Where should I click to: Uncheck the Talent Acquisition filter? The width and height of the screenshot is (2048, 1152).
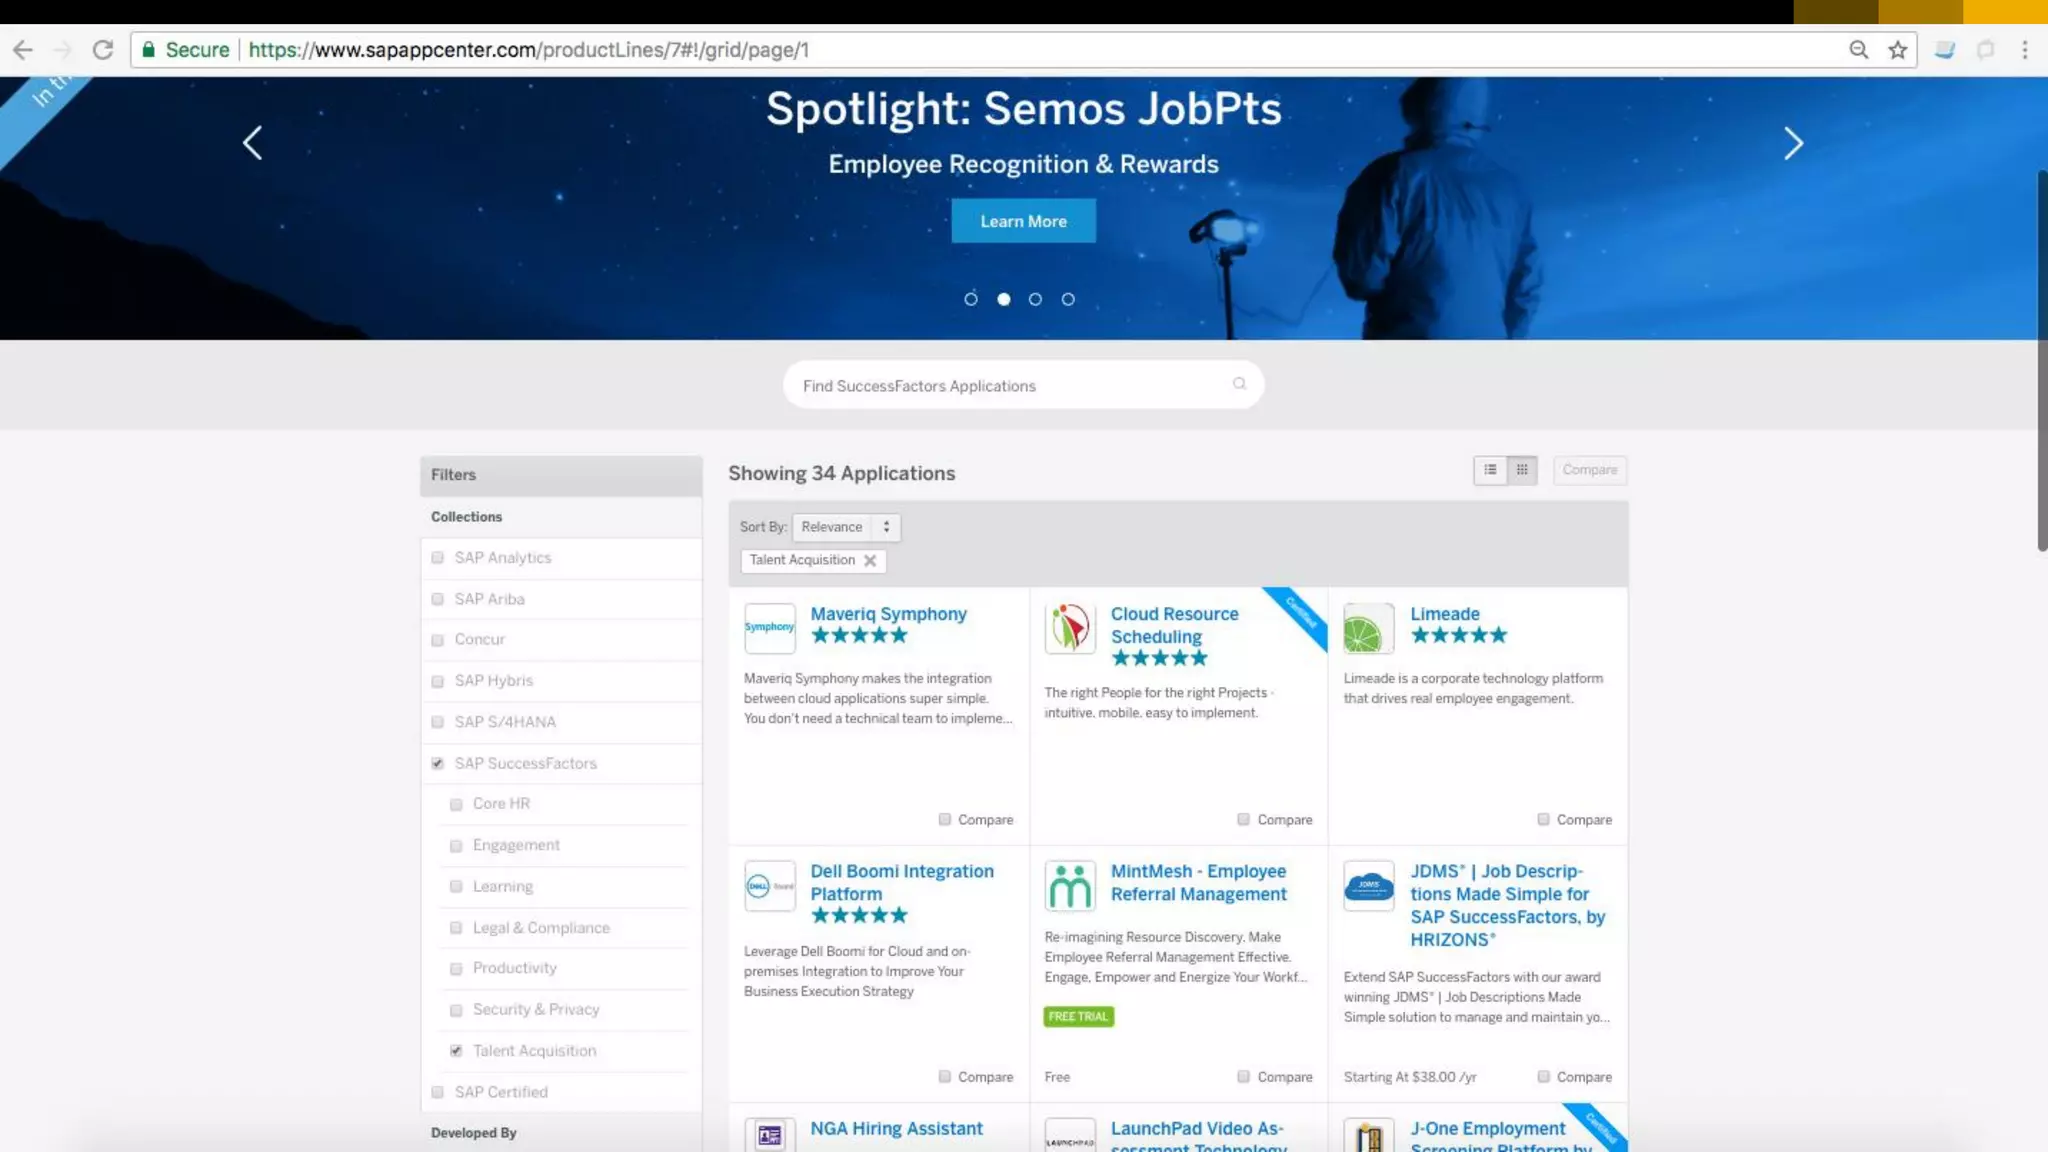[x=456, y=1051]
